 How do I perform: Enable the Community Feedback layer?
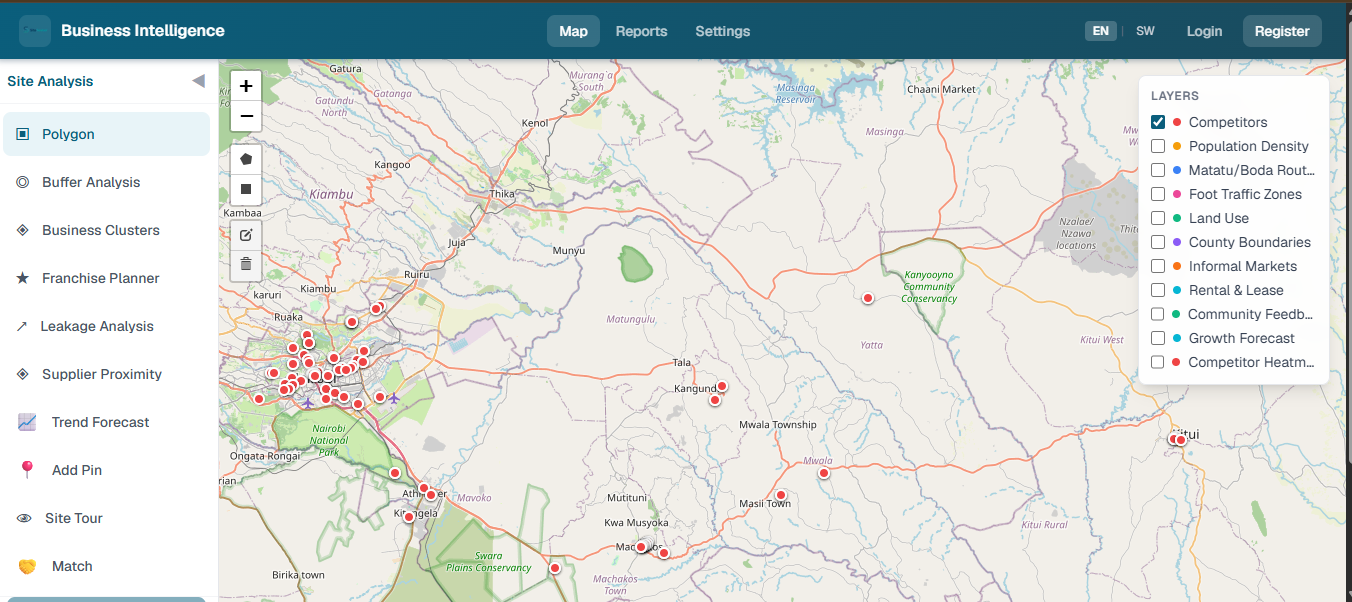(x=1158, y=314)
